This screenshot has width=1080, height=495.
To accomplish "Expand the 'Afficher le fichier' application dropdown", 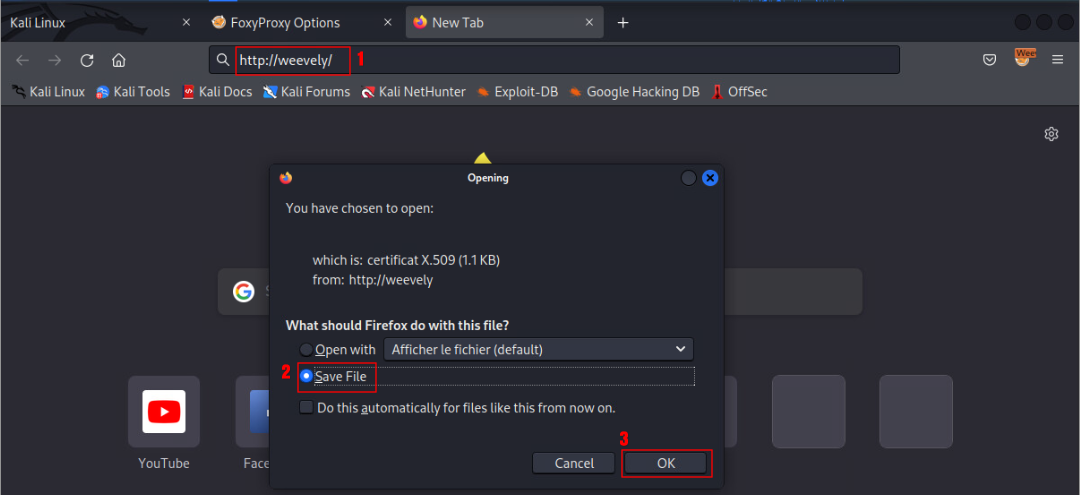I will coord(538,349).
